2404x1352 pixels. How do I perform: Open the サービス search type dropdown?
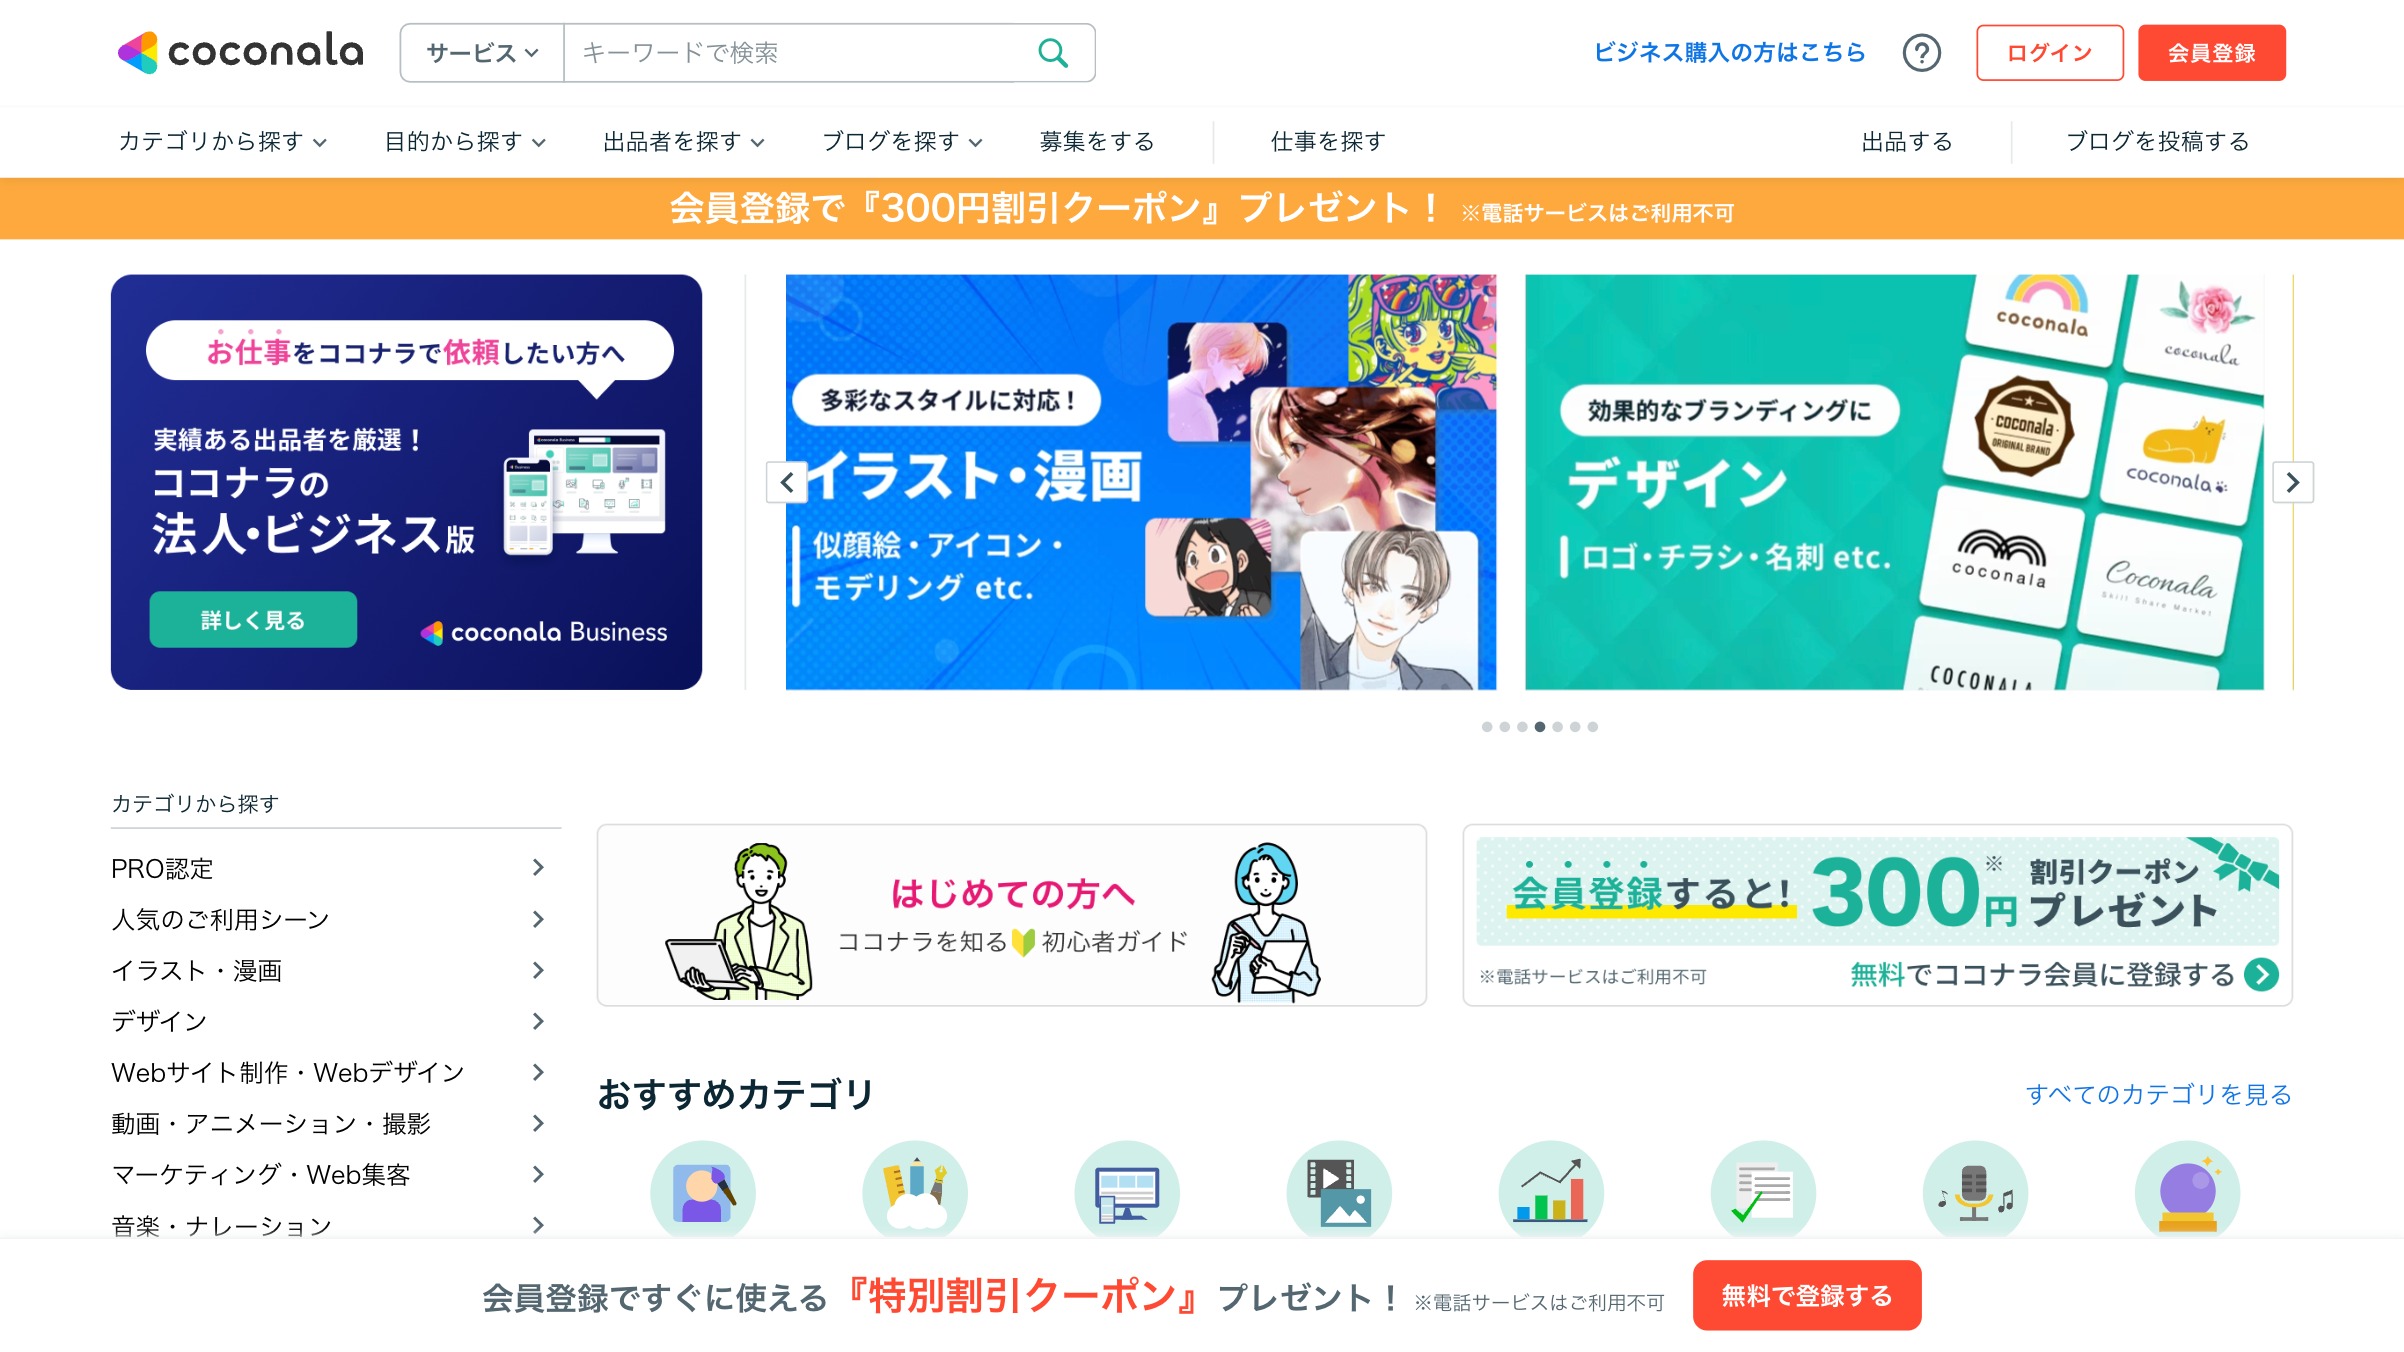coord(483,53)
